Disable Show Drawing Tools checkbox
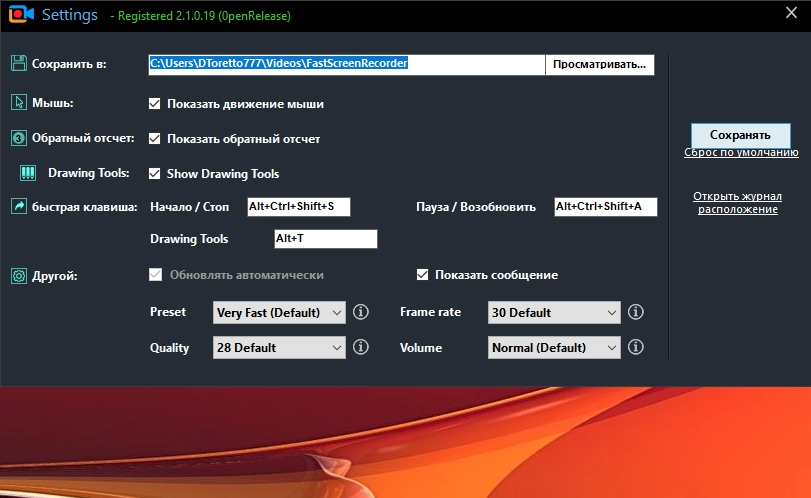 155,173
